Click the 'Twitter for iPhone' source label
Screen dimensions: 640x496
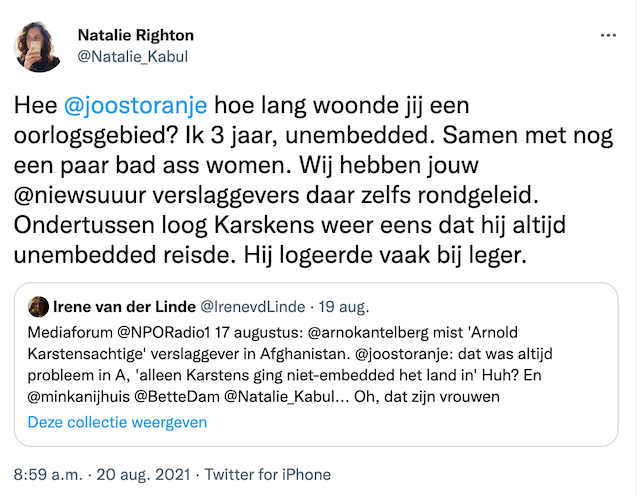(268, 475)
